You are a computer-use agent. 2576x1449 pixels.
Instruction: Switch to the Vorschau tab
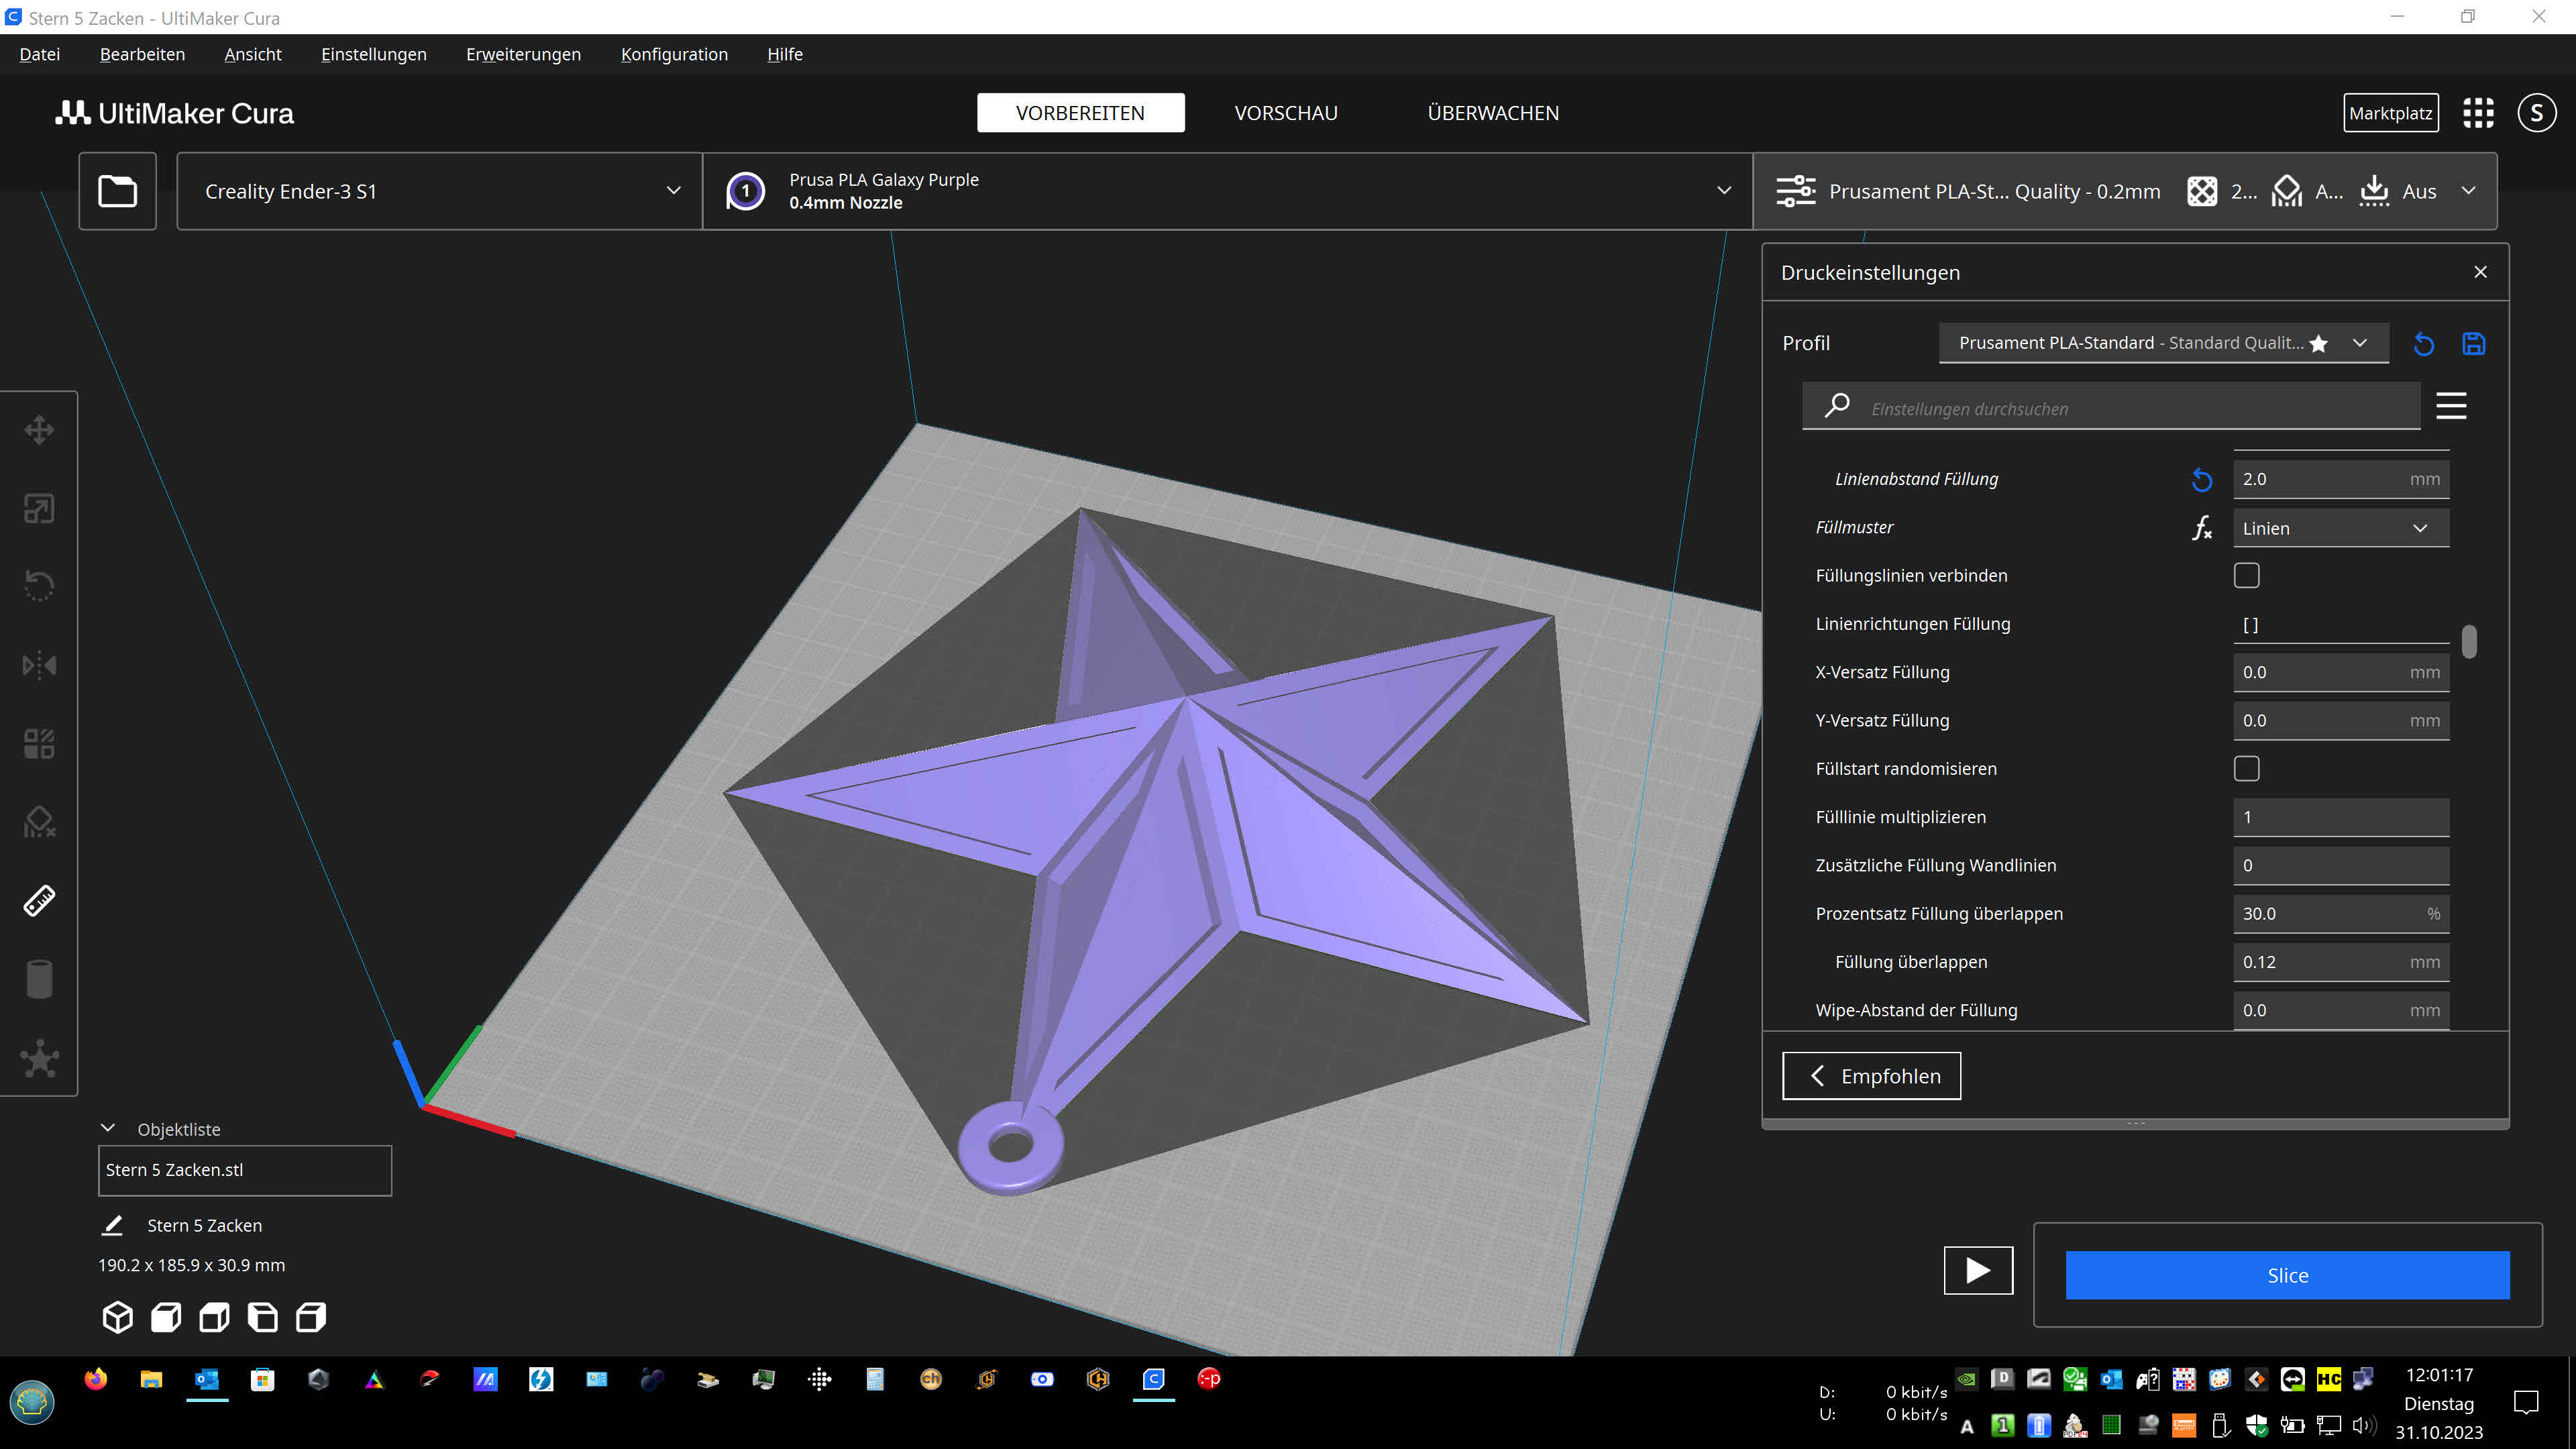[x=1286, y=112]
